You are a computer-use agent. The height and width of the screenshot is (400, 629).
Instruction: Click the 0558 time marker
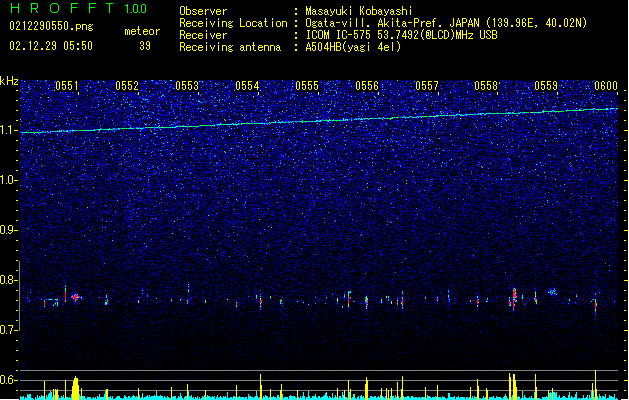coord(486,85)
